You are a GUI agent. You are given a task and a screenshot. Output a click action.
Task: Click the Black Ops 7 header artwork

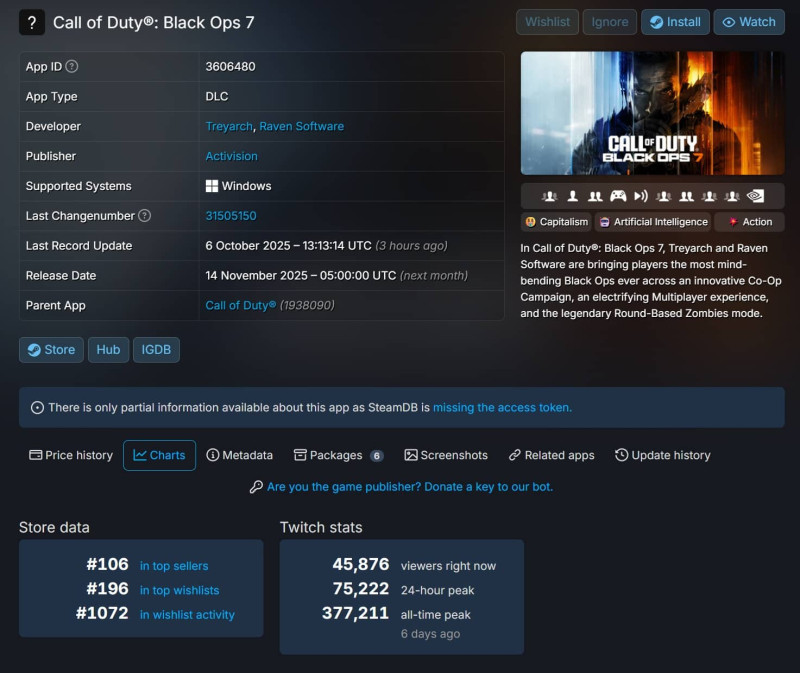coord(652,113)
